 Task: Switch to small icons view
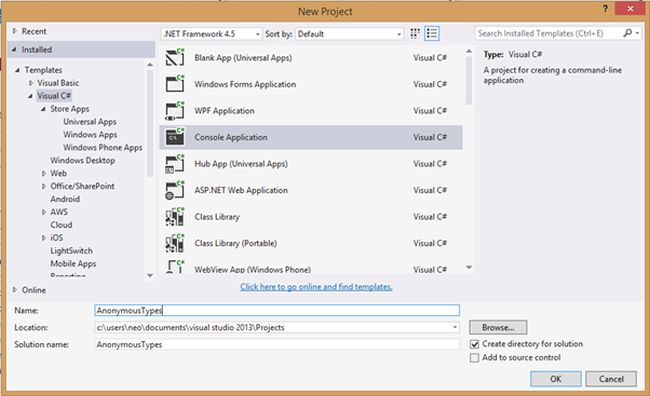415,34
